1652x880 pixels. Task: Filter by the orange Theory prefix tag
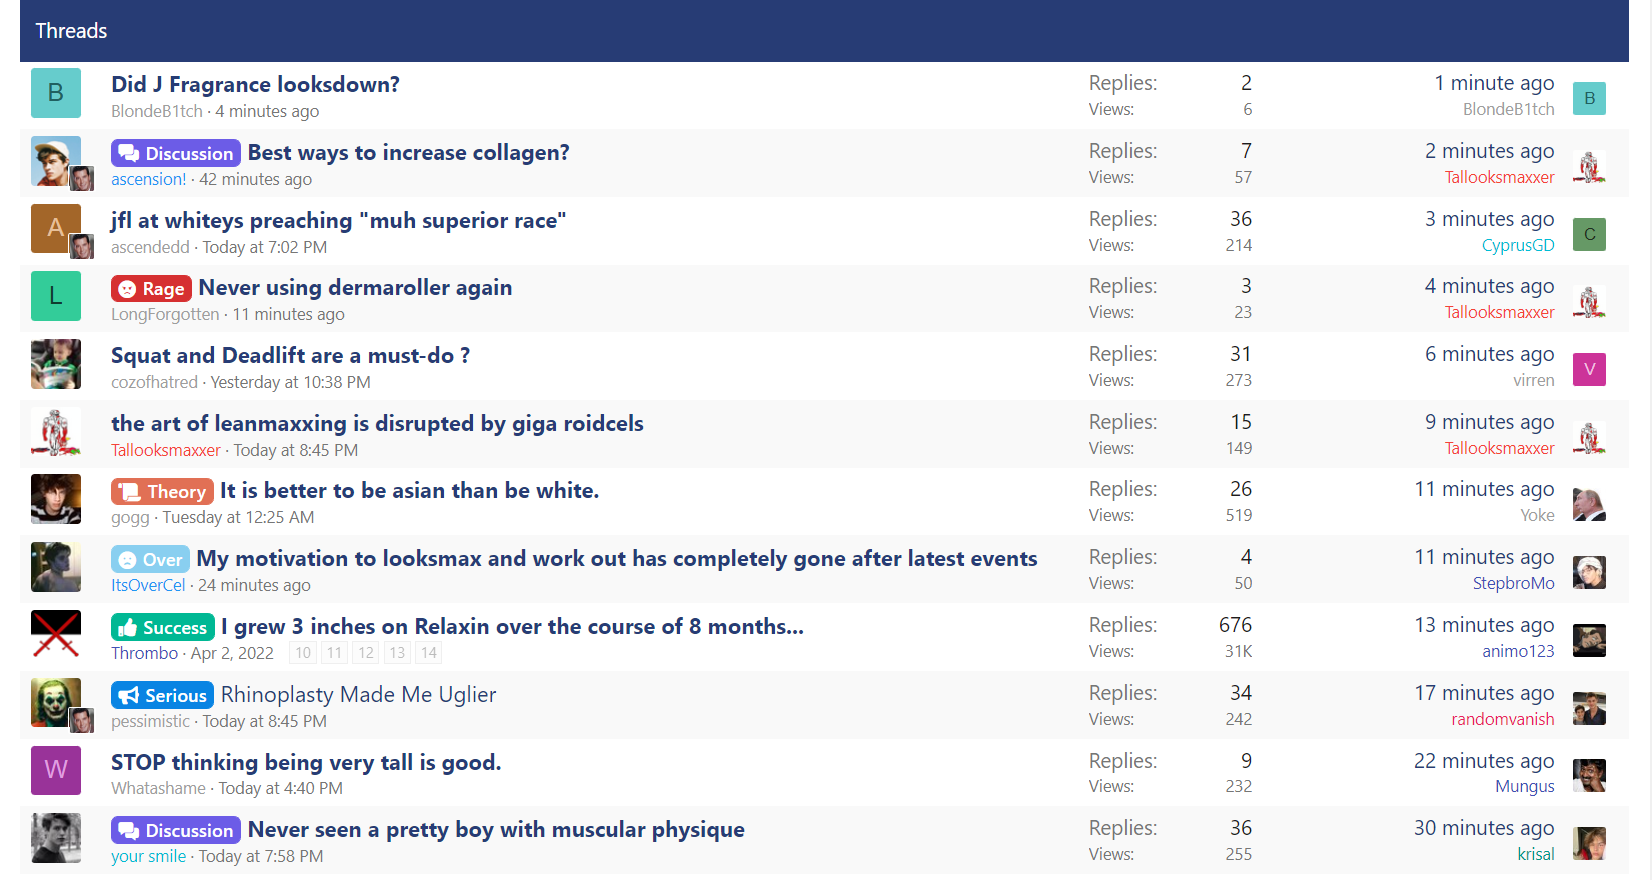pos(162,491)
